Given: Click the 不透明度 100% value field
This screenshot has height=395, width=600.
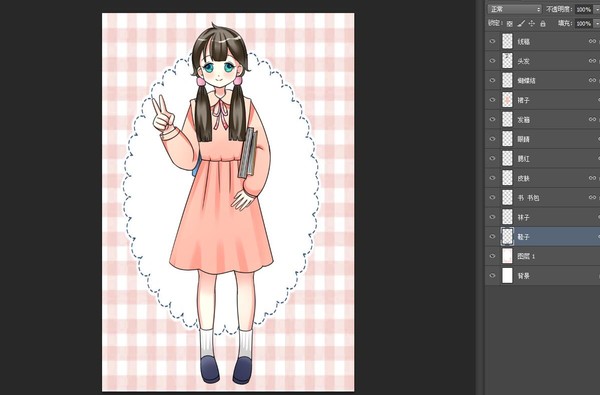Looking at the screenshot, I should pyautogui.click(x=584, y=9).
